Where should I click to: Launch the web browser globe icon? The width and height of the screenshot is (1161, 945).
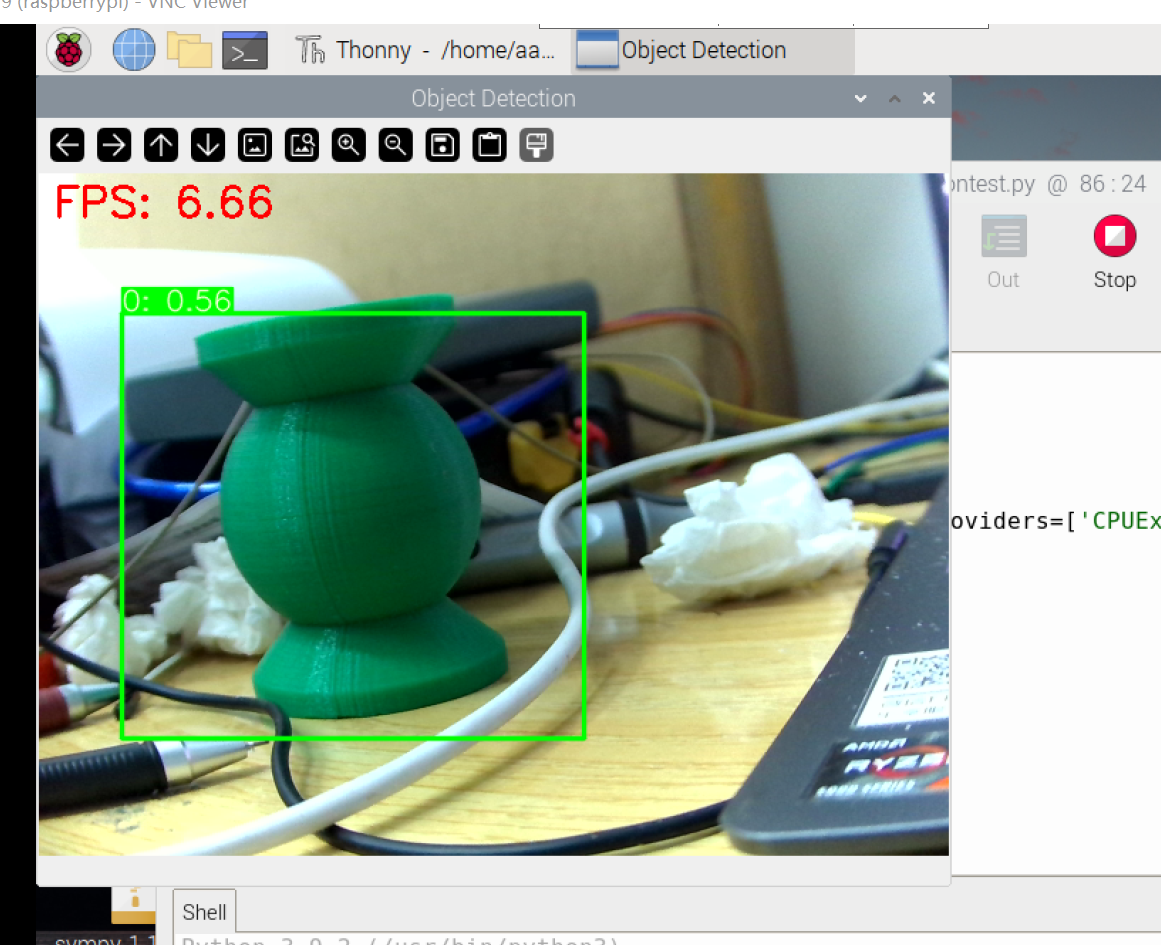[x=134, y=50]
